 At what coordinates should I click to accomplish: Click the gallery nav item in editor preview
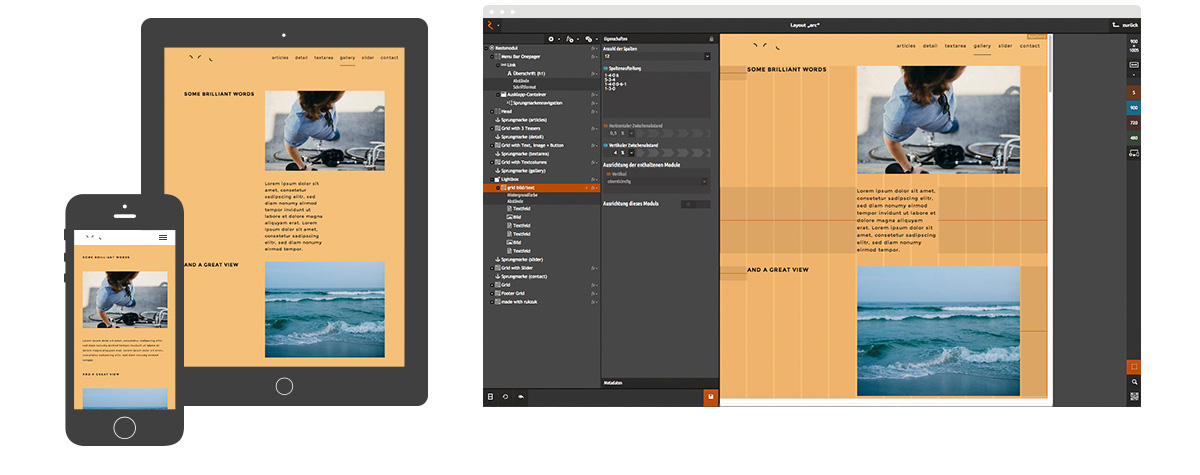point(981,46)
